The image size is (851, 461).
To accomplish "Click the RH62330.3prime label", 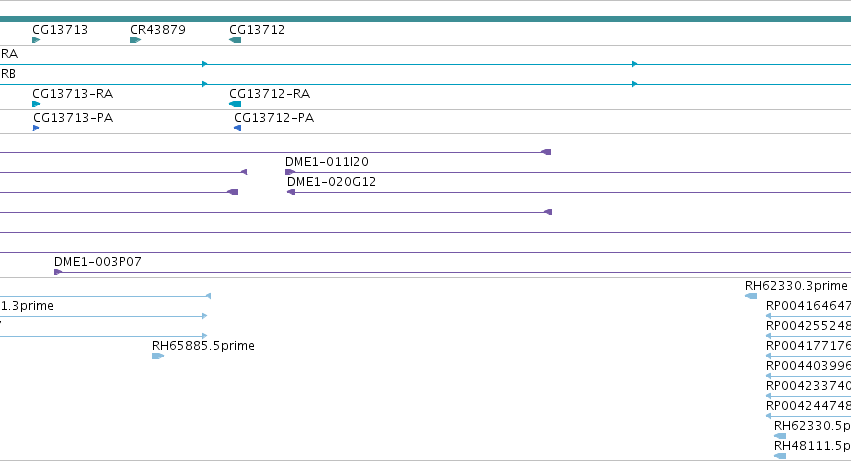I will (x=796, y=286).
